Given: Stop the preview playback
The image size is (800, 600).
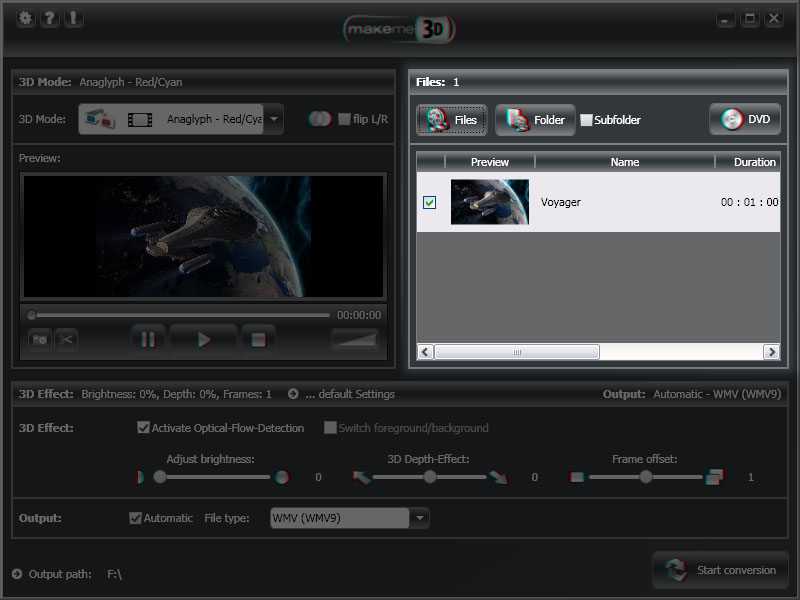Looking at the screenshot, I should tap(259, 340).
